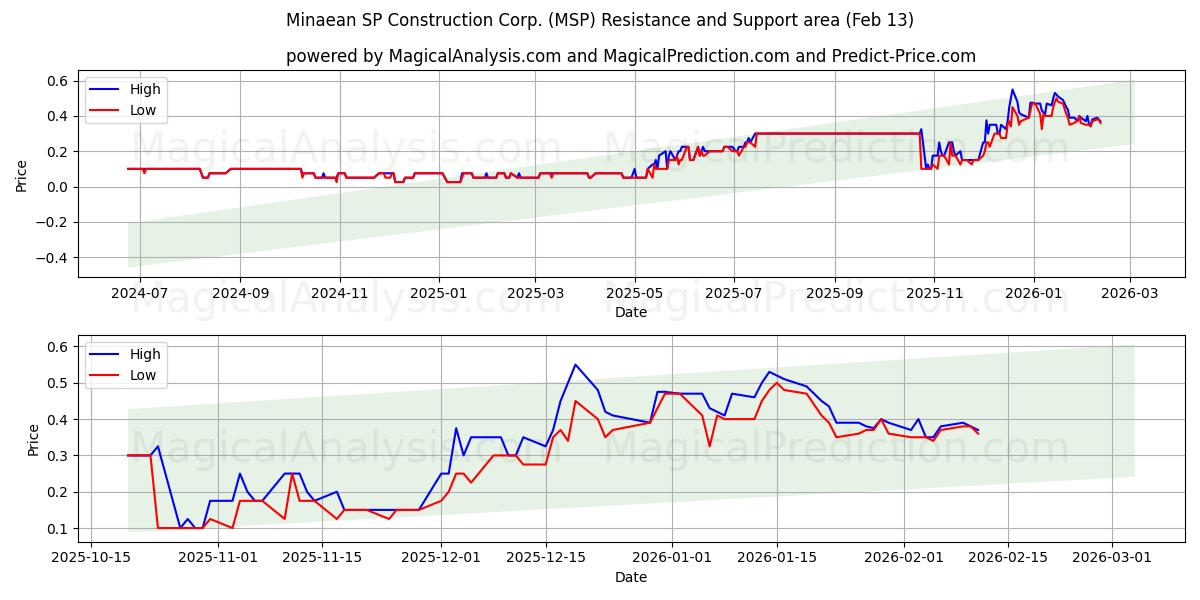Click the '0.0' y-axis tick in top chart
The height and width of the screenshot is (600, 1200).
58,187
